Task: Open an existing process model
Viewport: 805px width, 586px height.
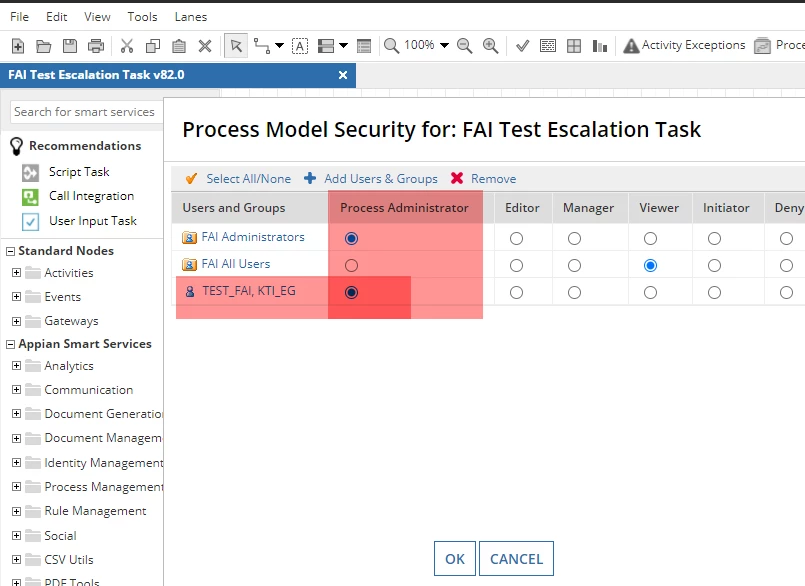Action: pyautogui.click(x=44, y=46)
